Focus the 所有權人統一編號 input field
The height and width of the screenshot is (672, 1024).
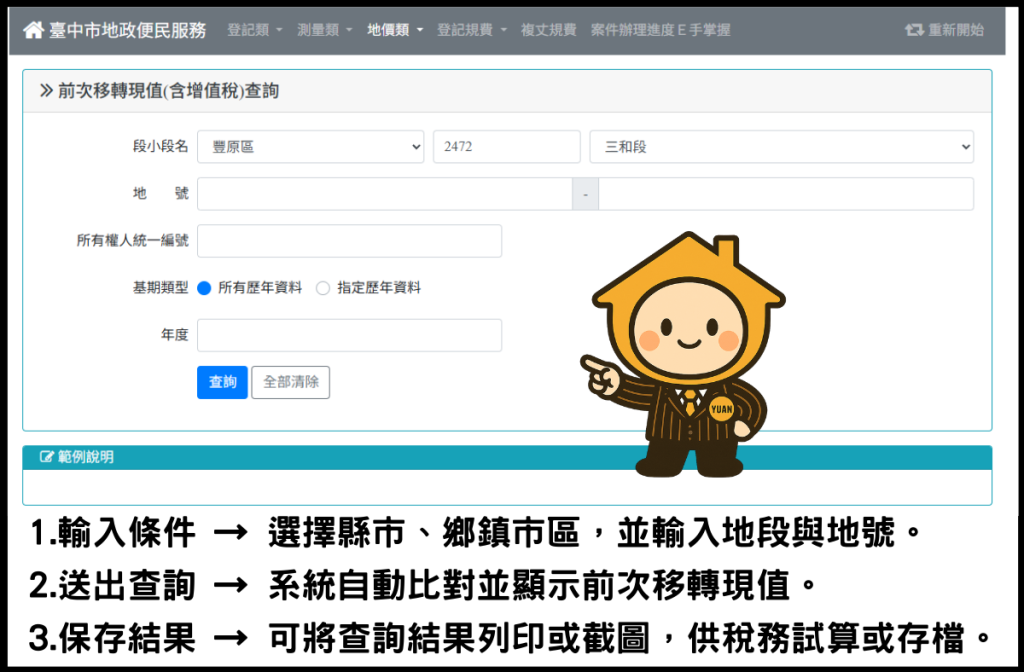tap(349, 241)
